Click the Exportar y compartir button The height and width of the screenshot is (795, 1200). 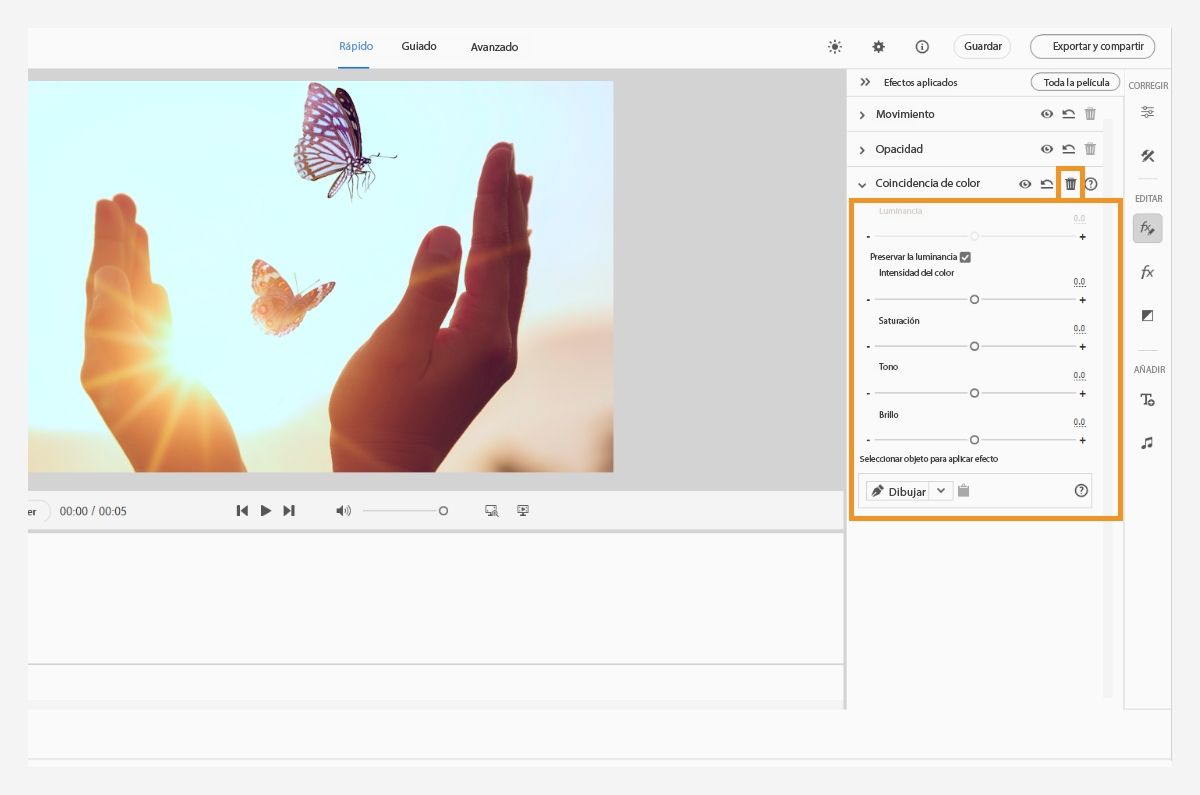coord(1092,47)
